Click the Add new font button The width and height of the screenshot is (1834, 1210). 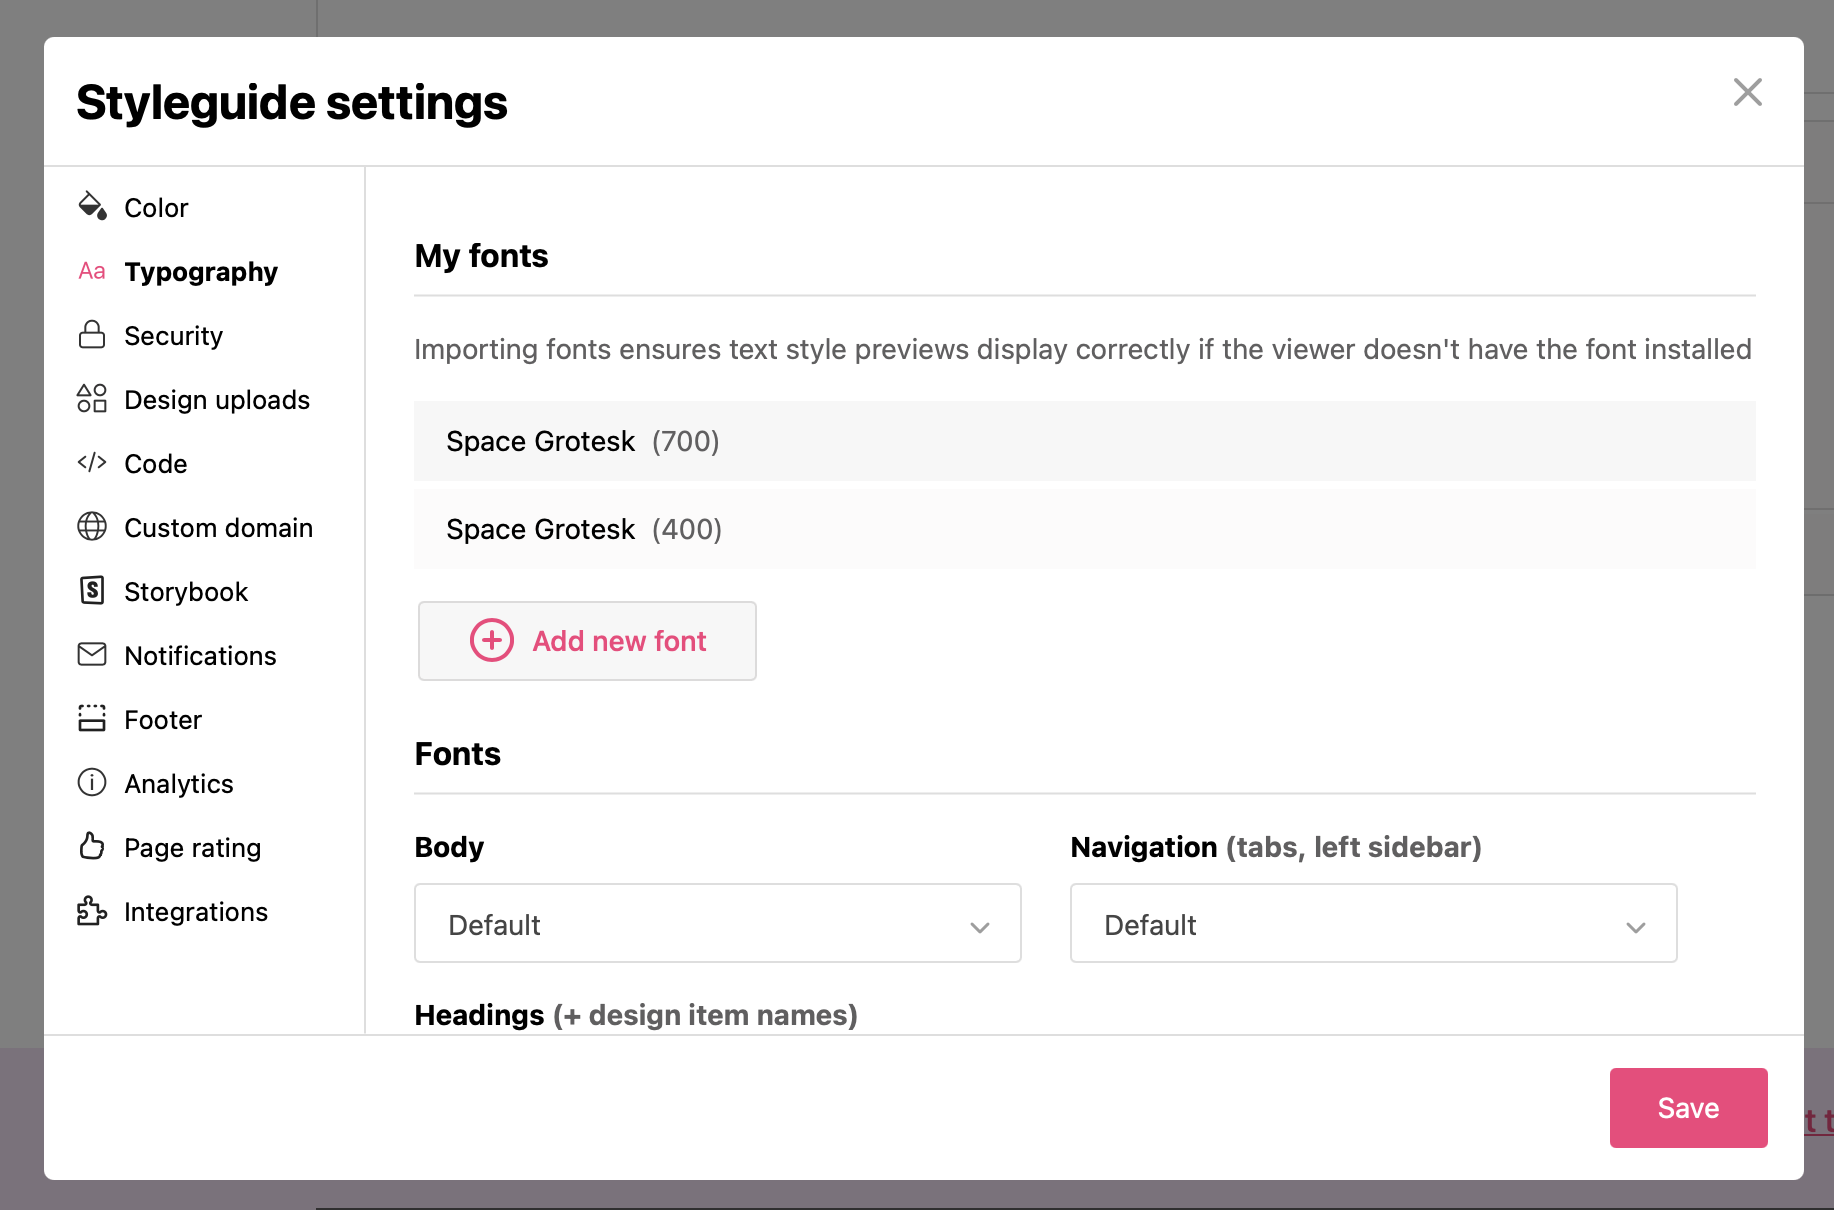click(x=586, y=640)
